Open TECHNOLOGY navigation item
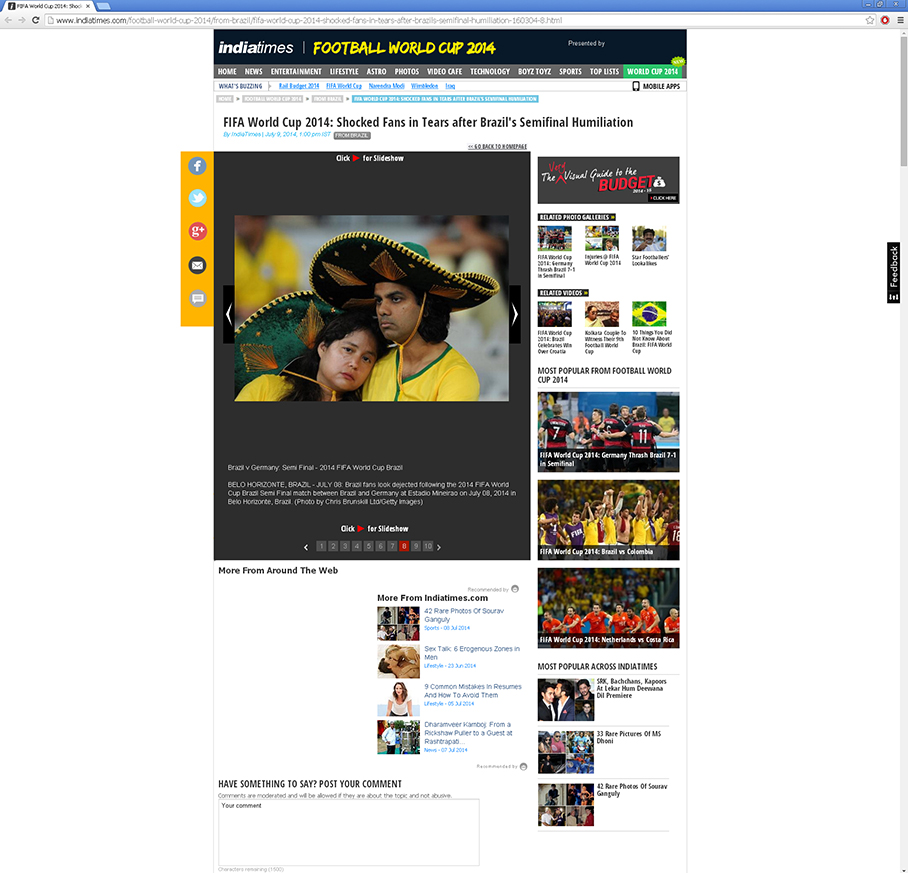 [x=490, y=72]
